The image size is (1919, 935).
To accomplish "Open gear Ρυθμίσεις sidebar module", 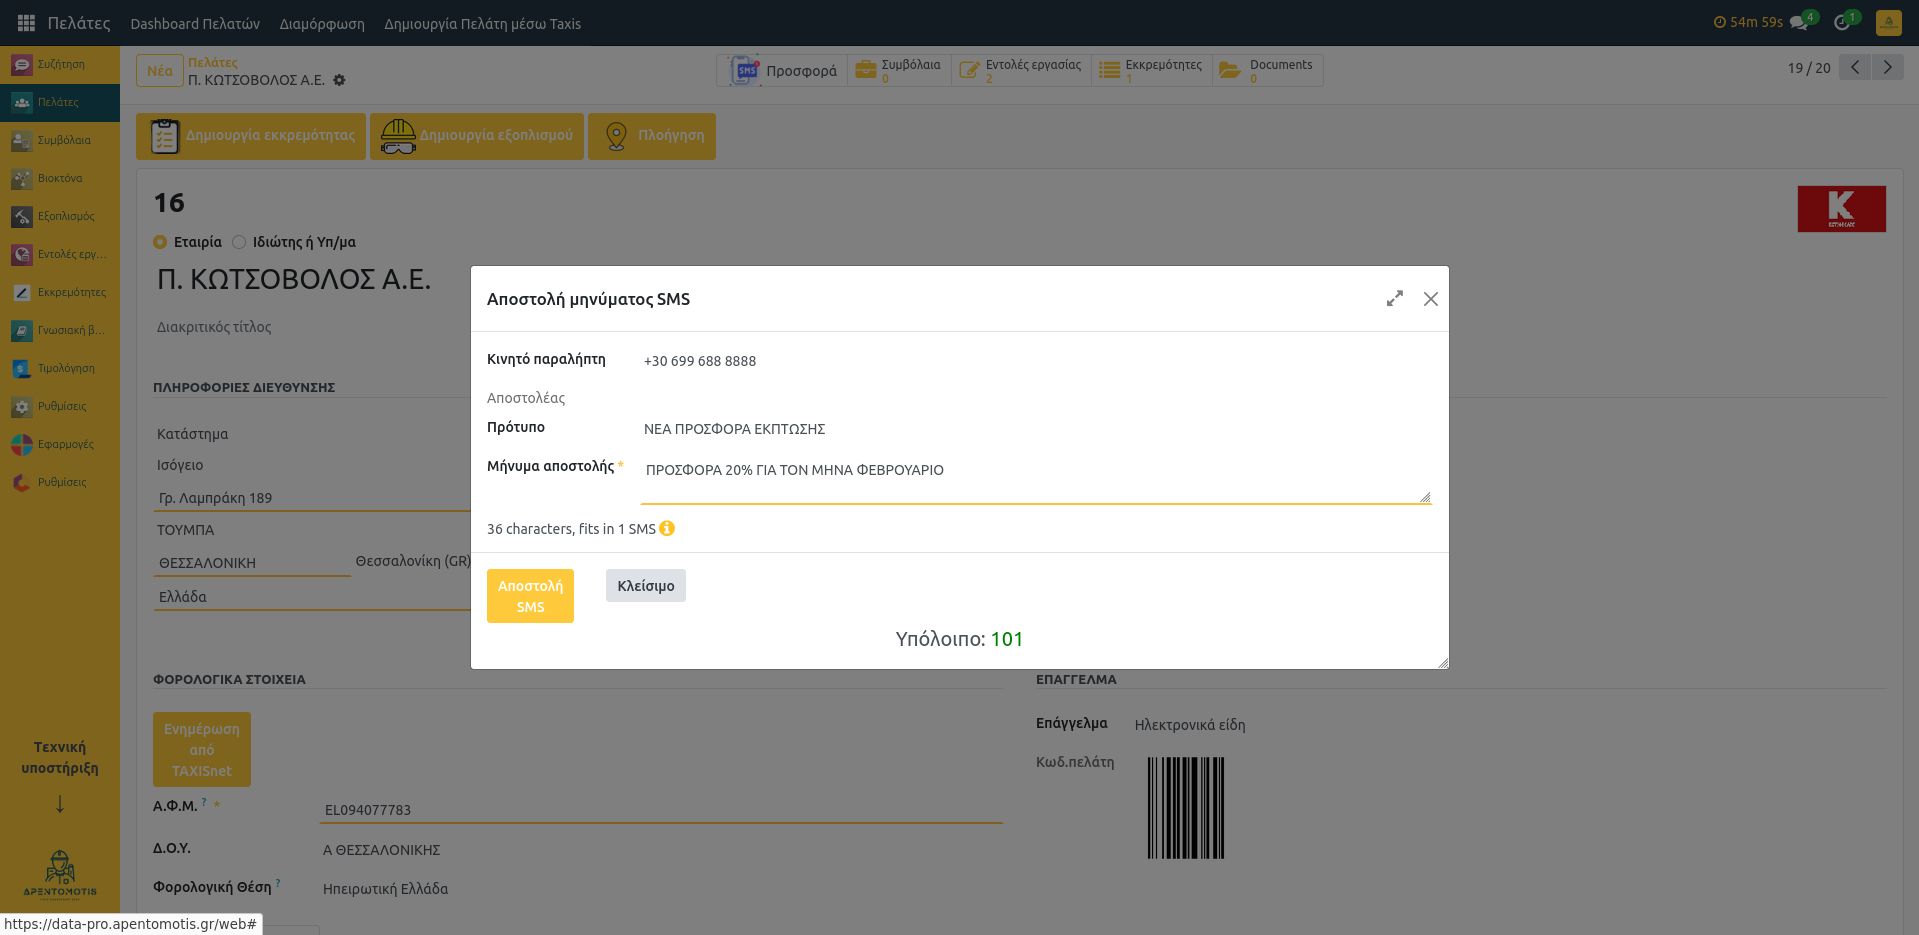I will click(x=60, y=406).
